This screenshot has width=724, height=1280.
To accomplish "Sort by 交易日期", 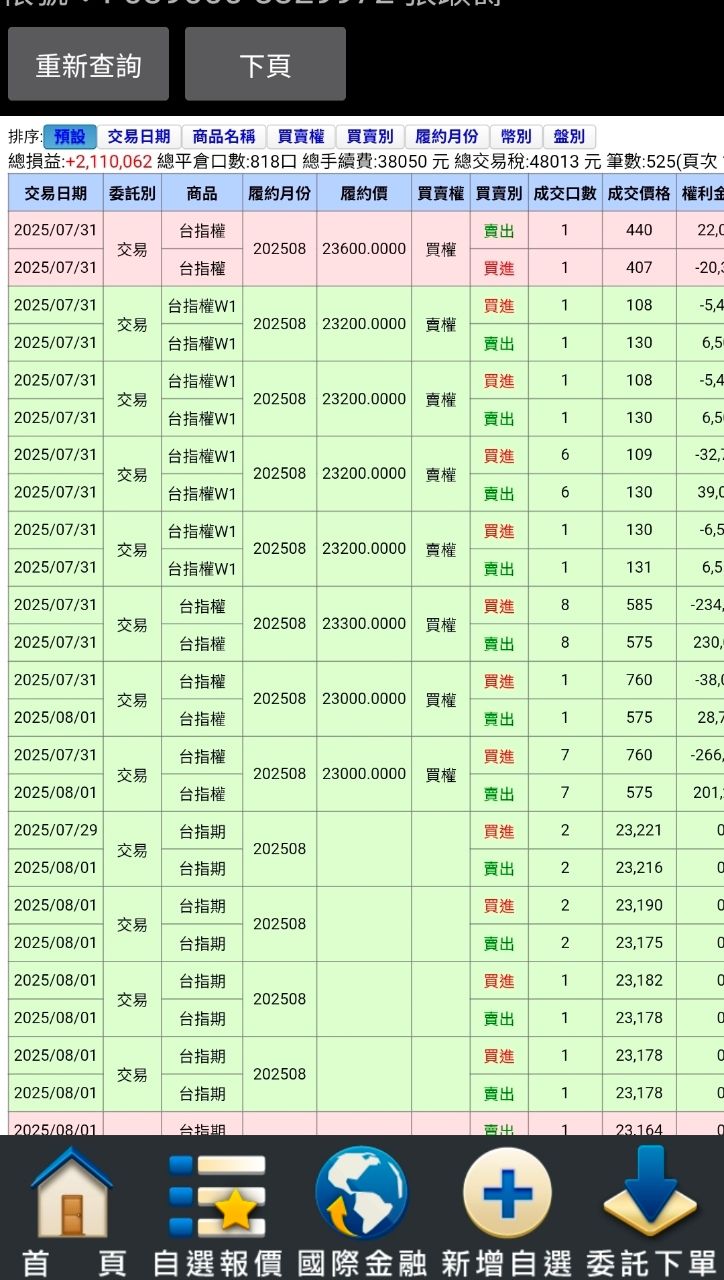I will point(139,137).
